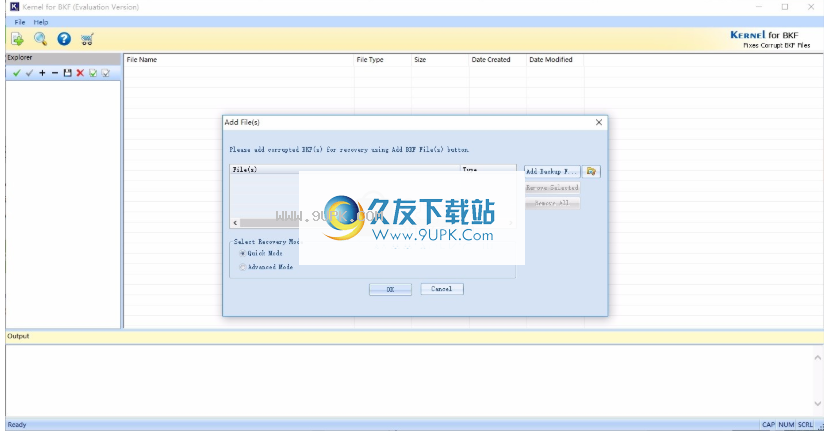Click File(s) column header in dialog

[345, 169]
